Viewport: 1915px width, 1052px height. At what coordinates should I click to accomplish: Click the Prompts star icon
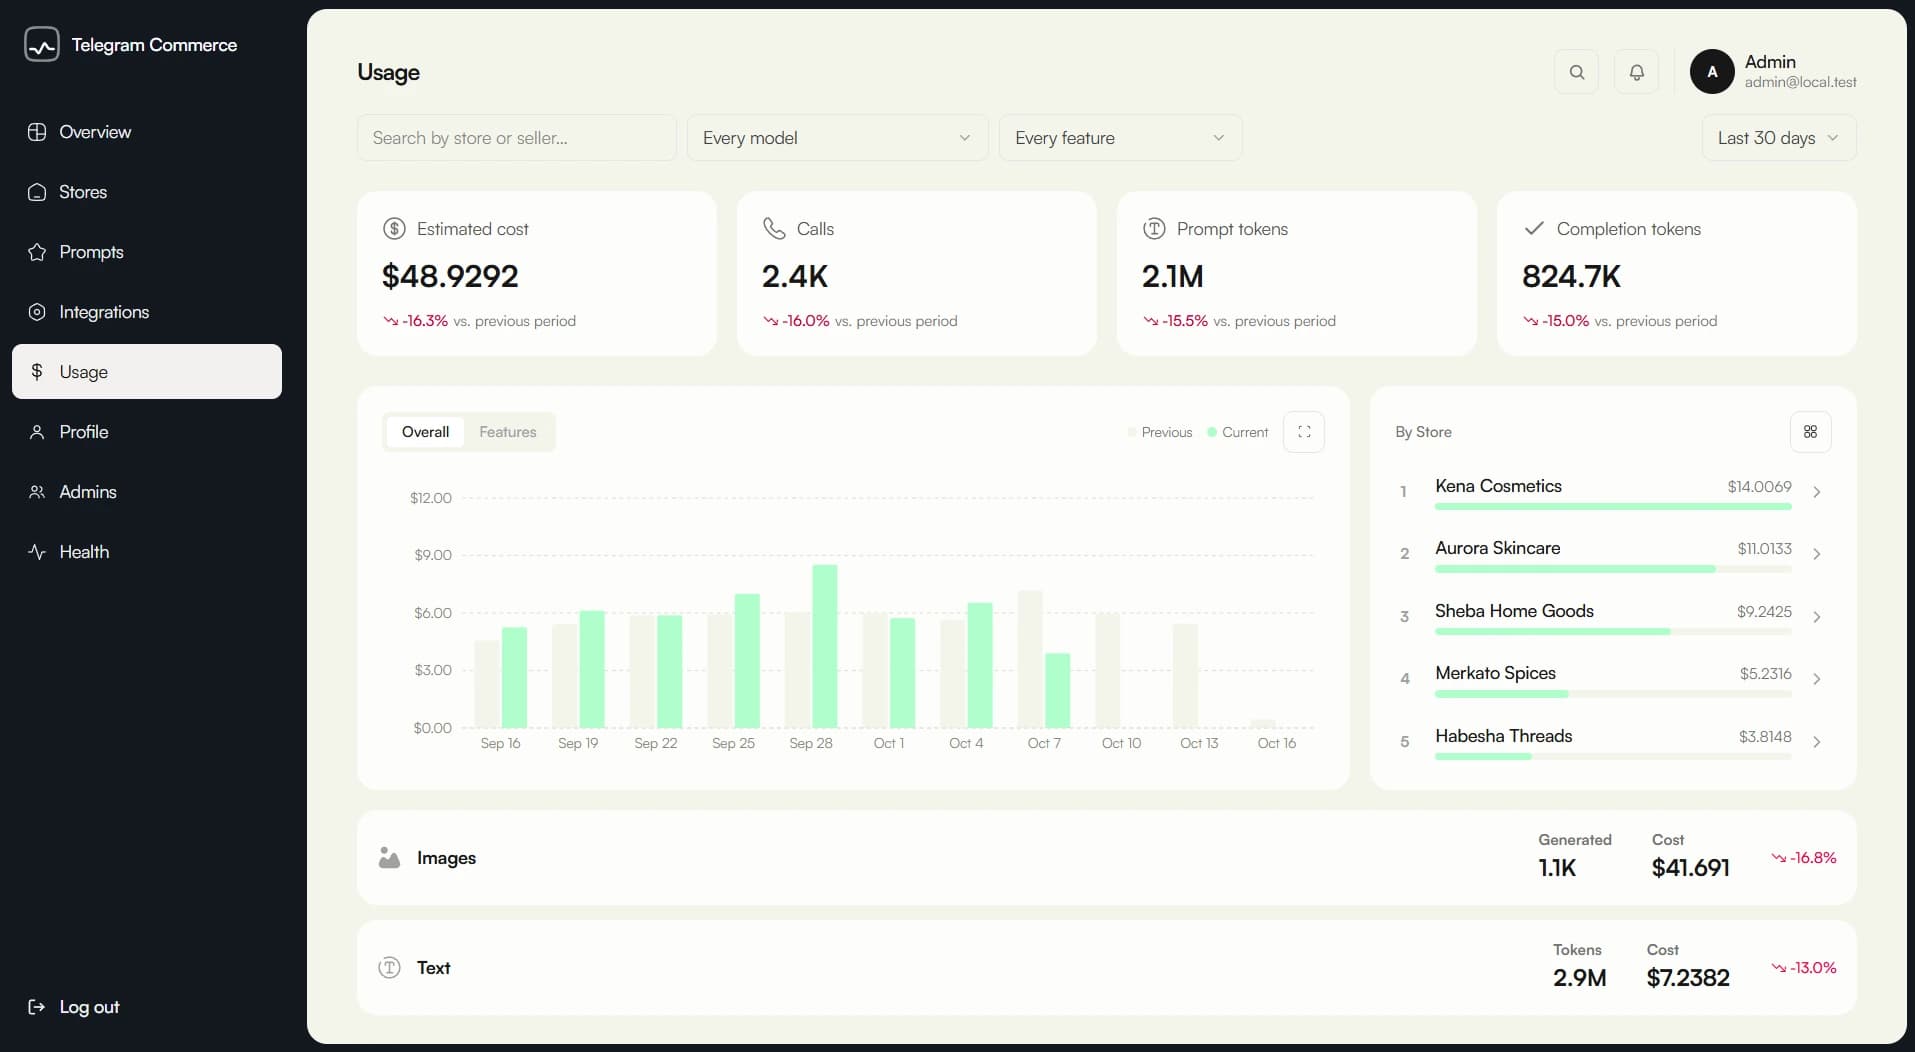click(x=37, y=252)
